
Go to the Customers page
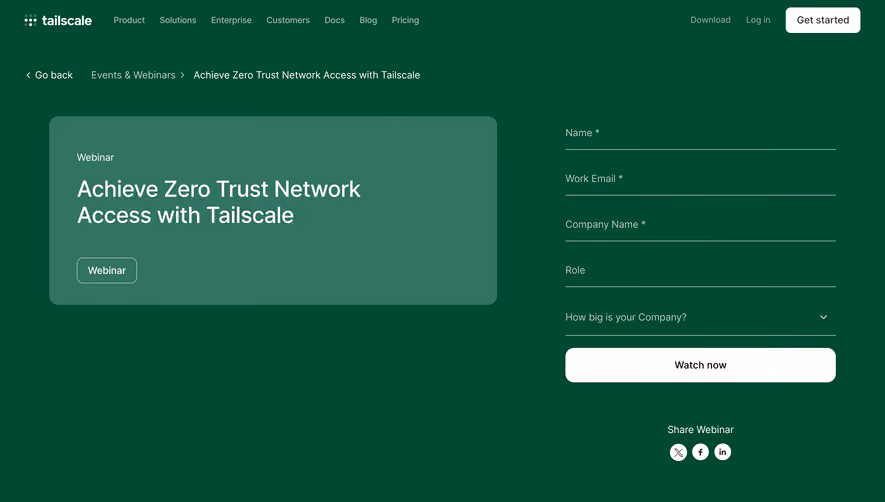tap(288, 20)
